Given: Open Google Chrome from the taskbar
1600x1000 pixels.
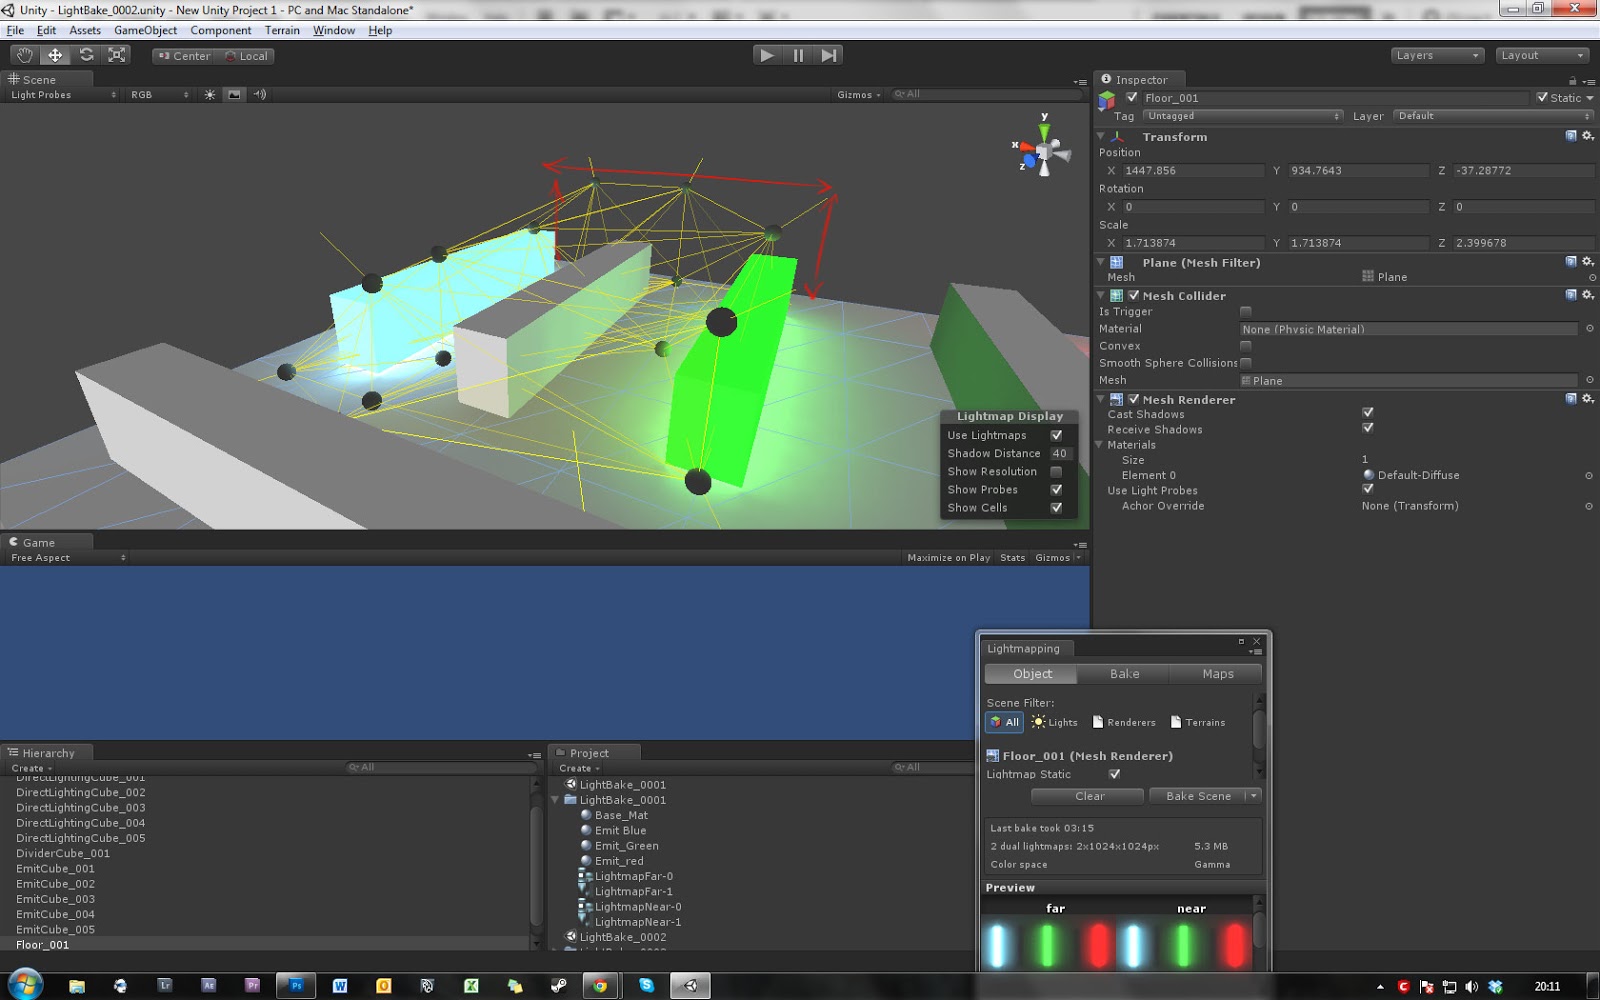Looking at the screenshot, I should [x=600, y=986].
